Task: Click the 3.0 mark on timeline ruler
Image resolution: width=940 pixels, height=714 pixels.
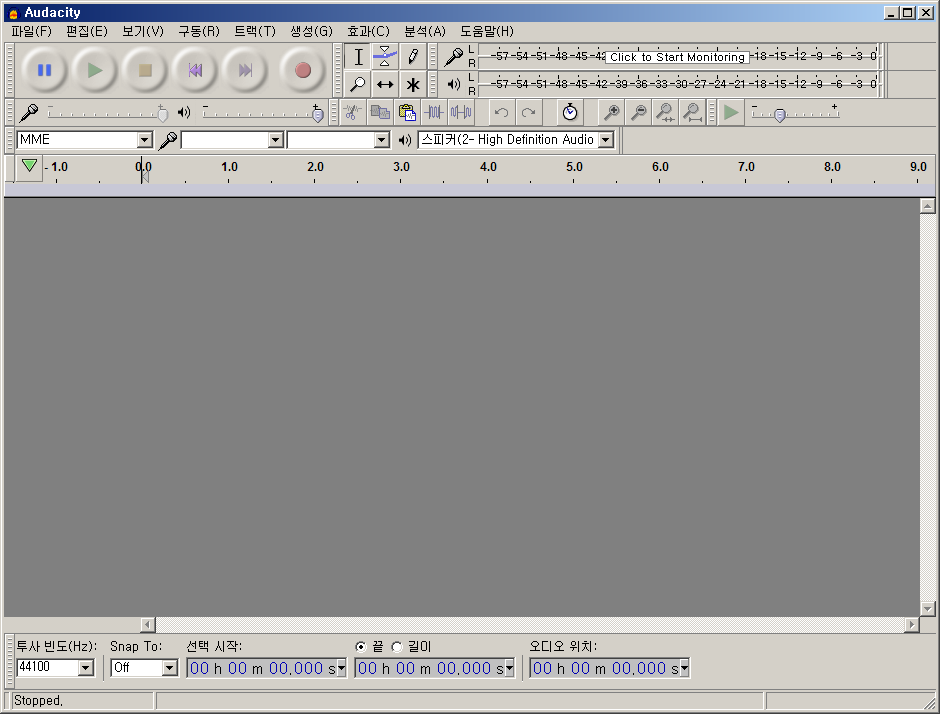Action: tap(401, 167)
